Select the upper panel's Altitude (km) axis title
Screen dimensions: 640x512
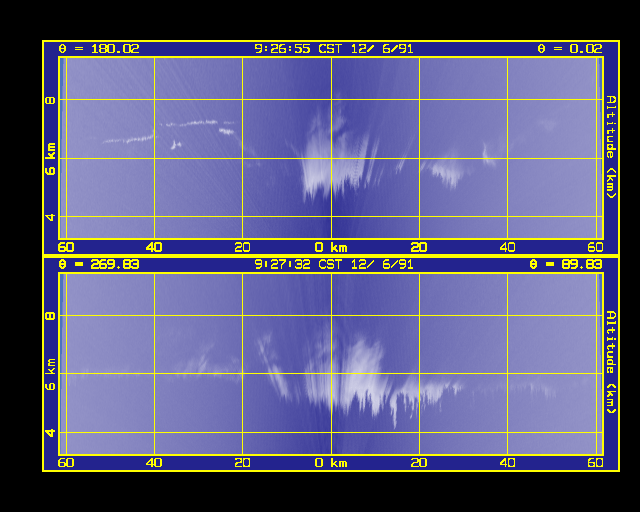pyautogui.click(x=611, y=147)
